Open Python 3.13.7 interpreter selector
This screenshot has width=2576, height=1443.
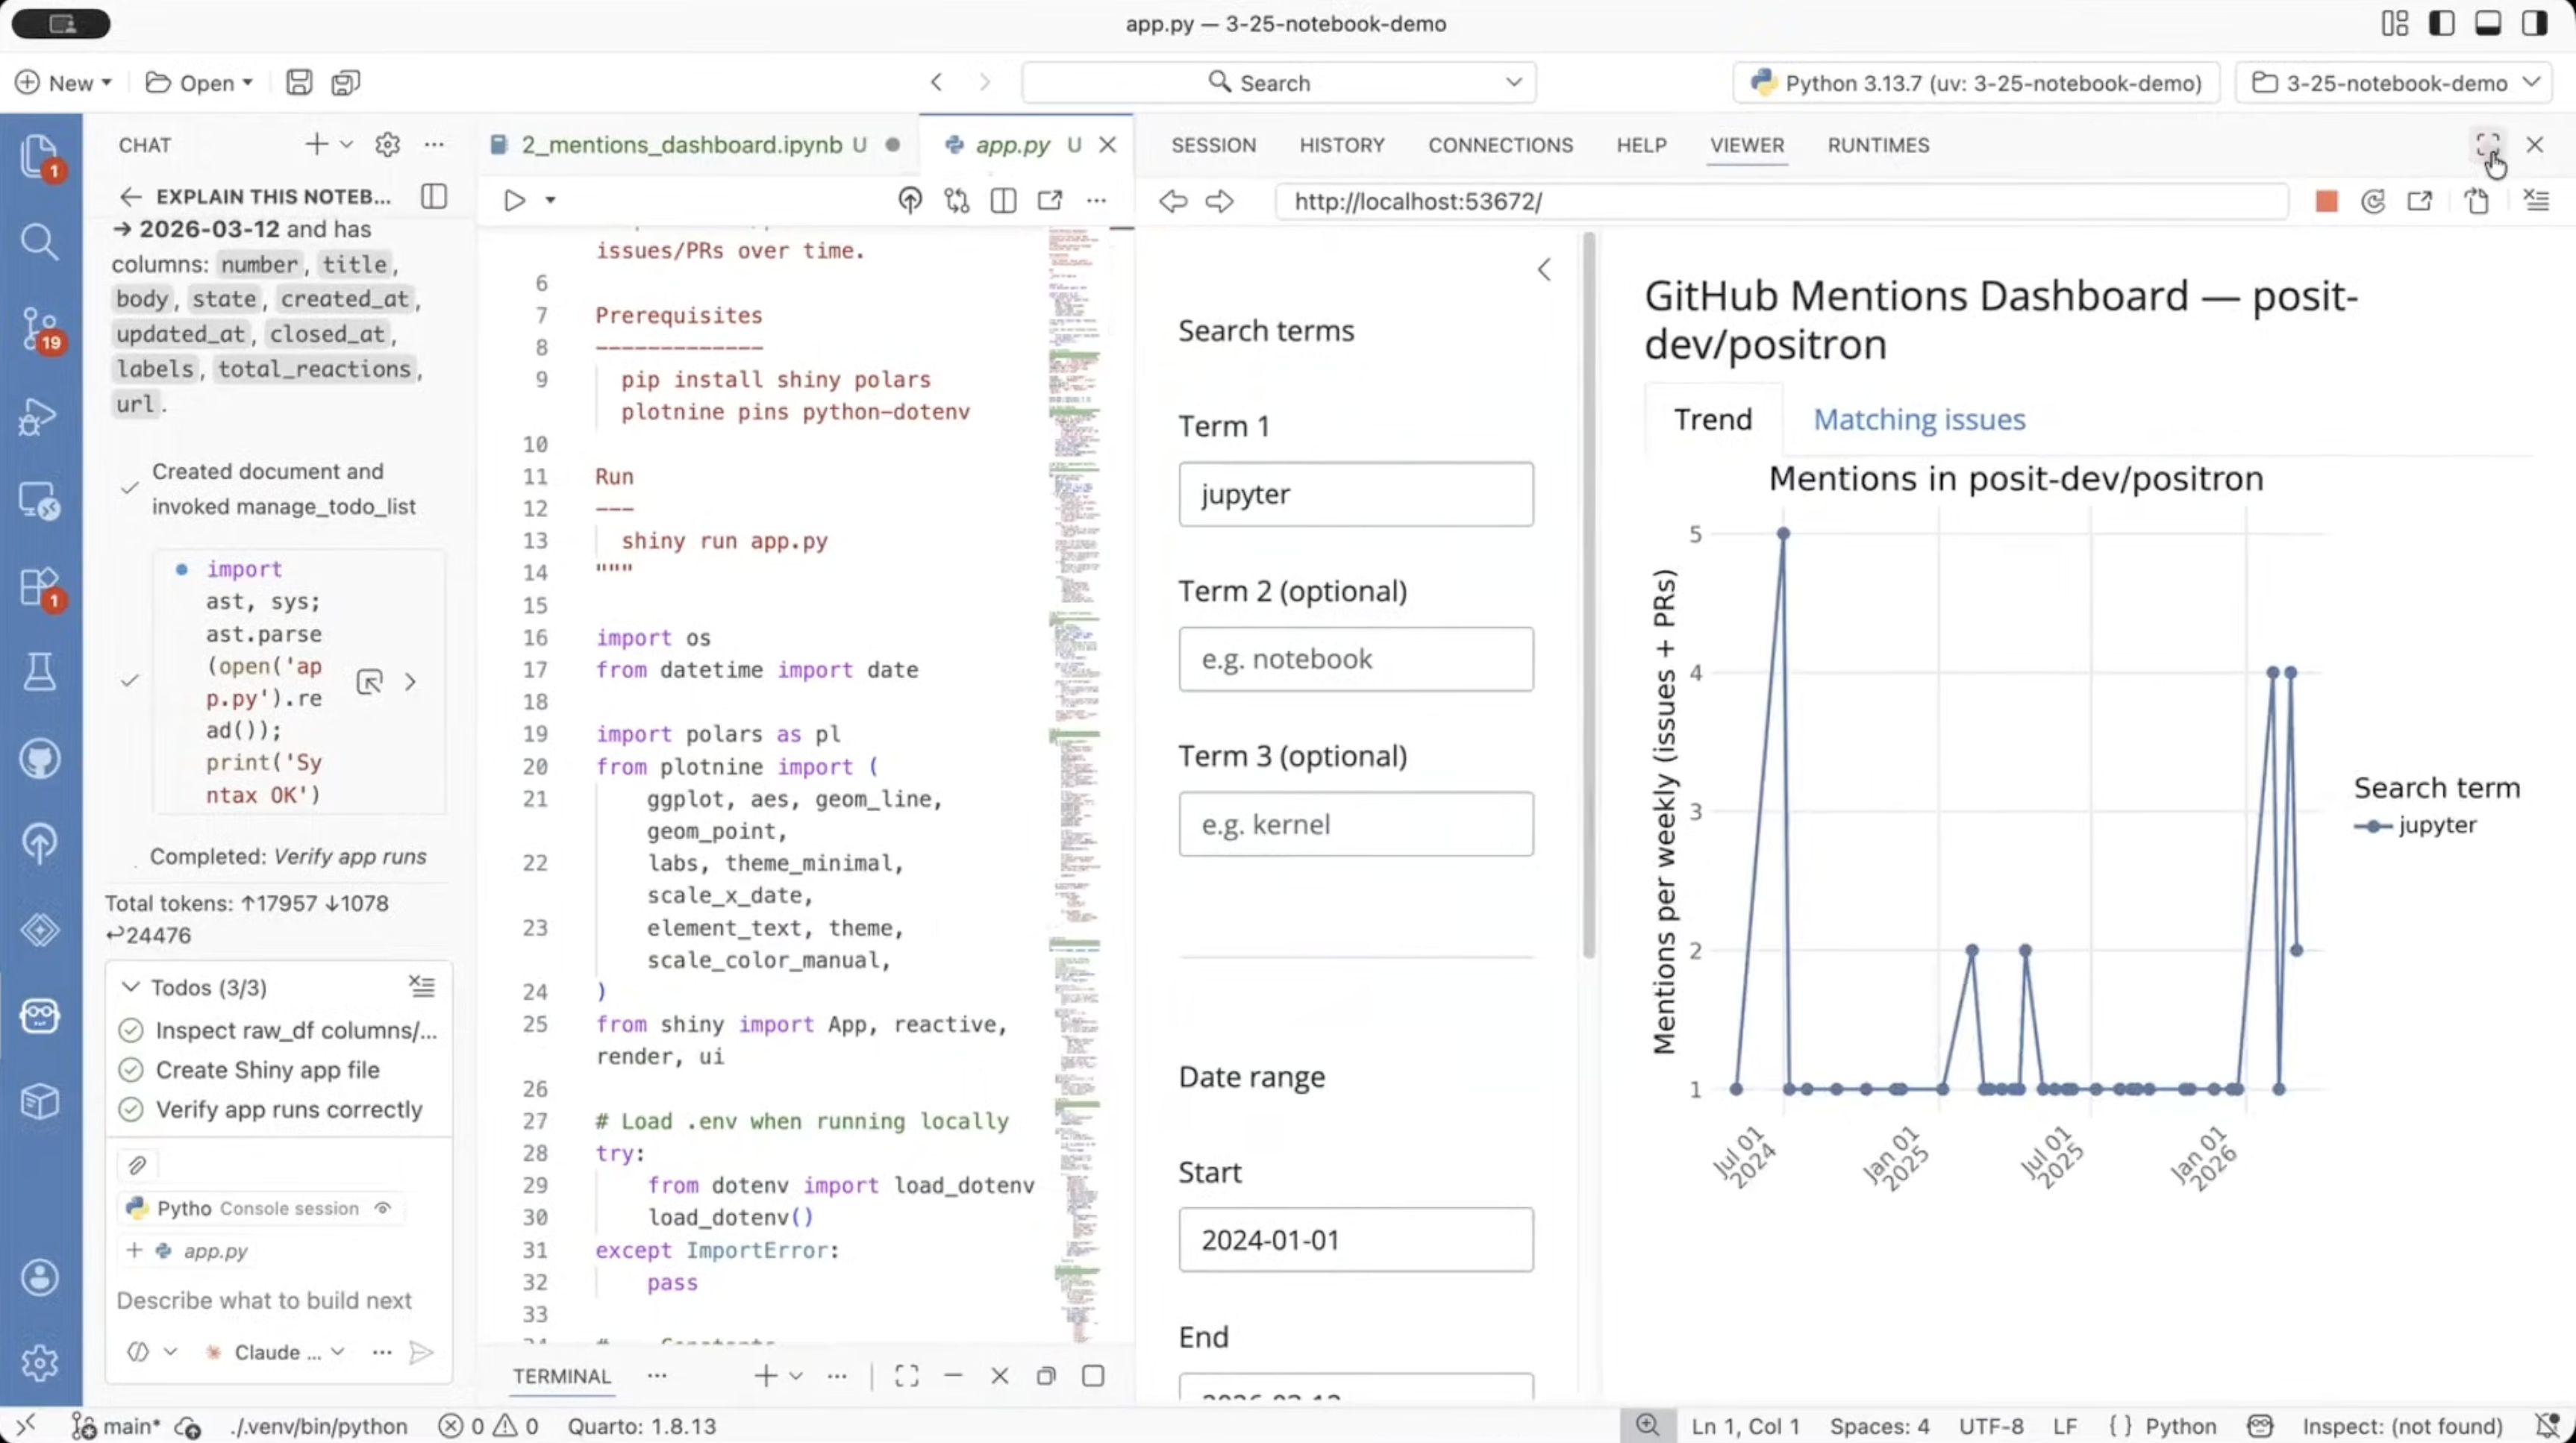click(1976, 83)
